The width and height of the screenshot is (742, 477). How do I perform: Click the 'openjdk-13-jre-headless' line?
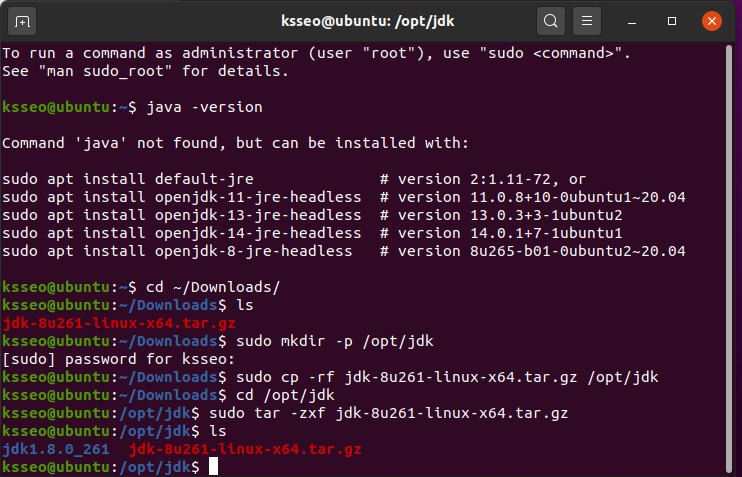312,215
